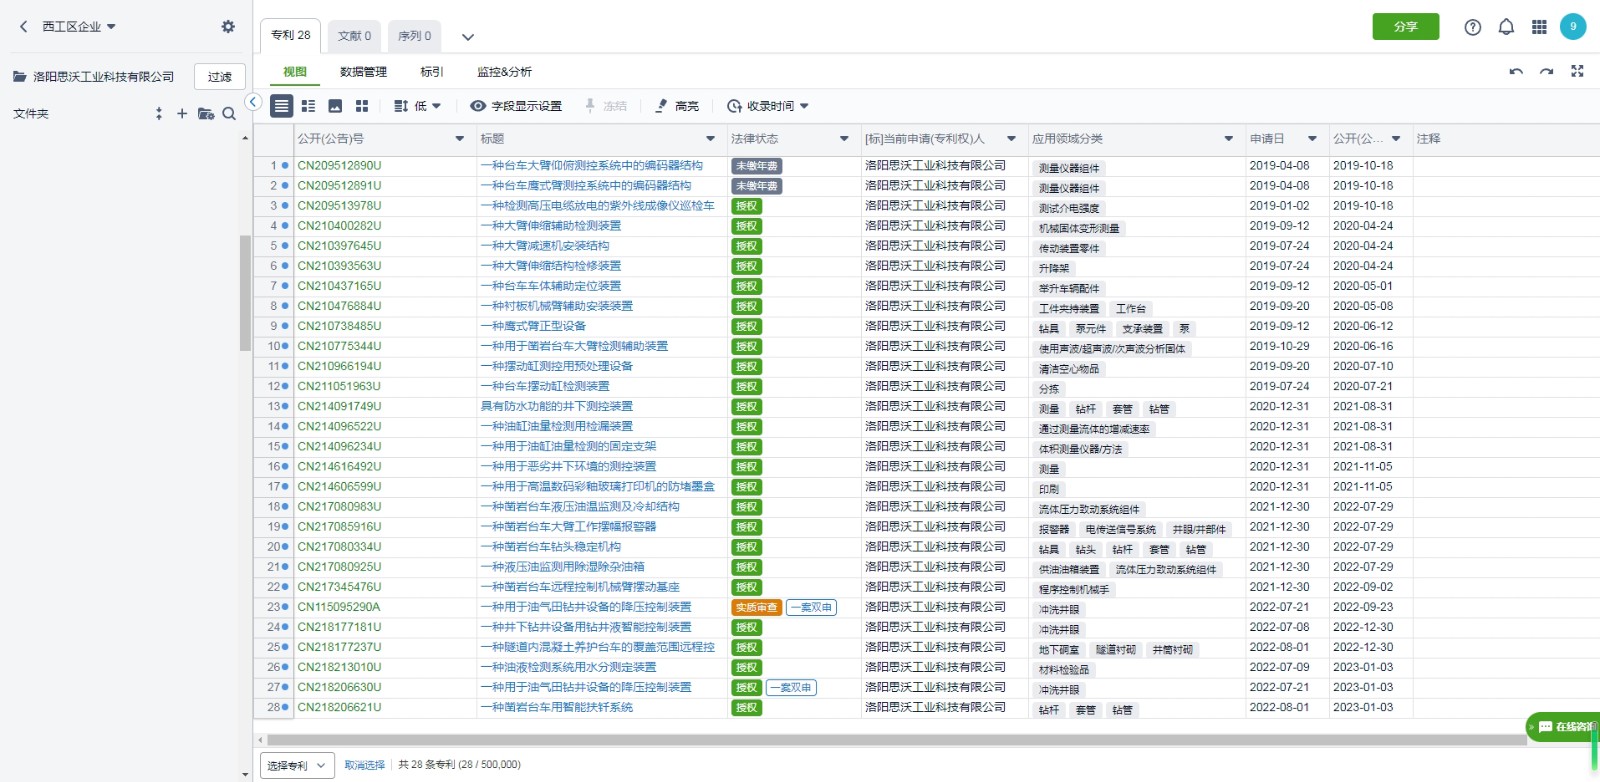The image size is (1600, 782).
Task: Add a new folder with plus icon
Action: 182,114
